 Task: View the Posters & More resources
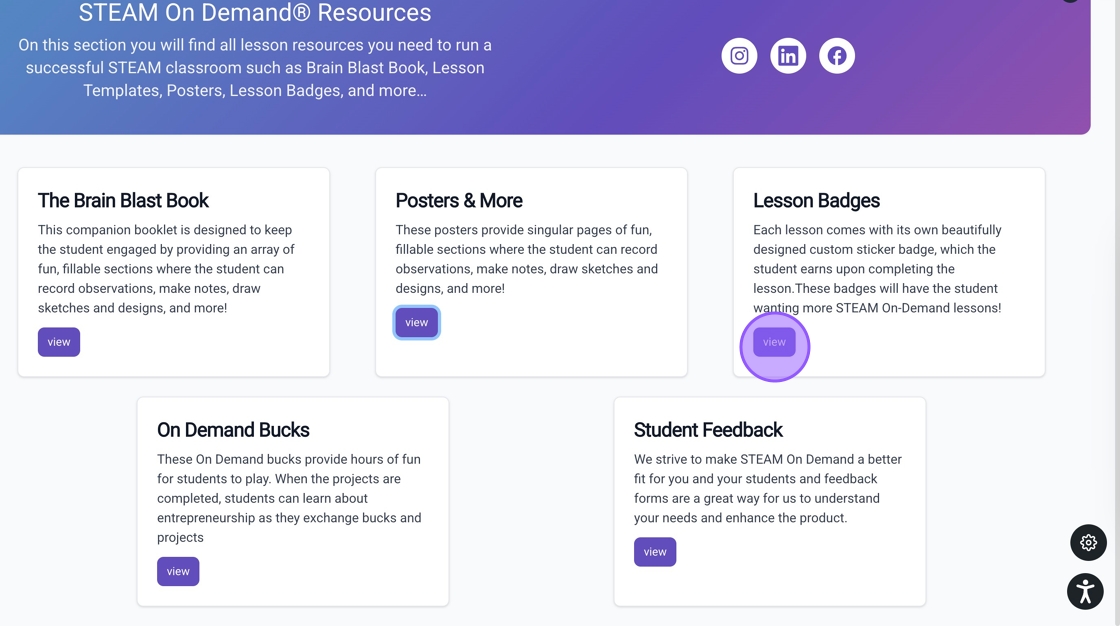click(416, 322)
